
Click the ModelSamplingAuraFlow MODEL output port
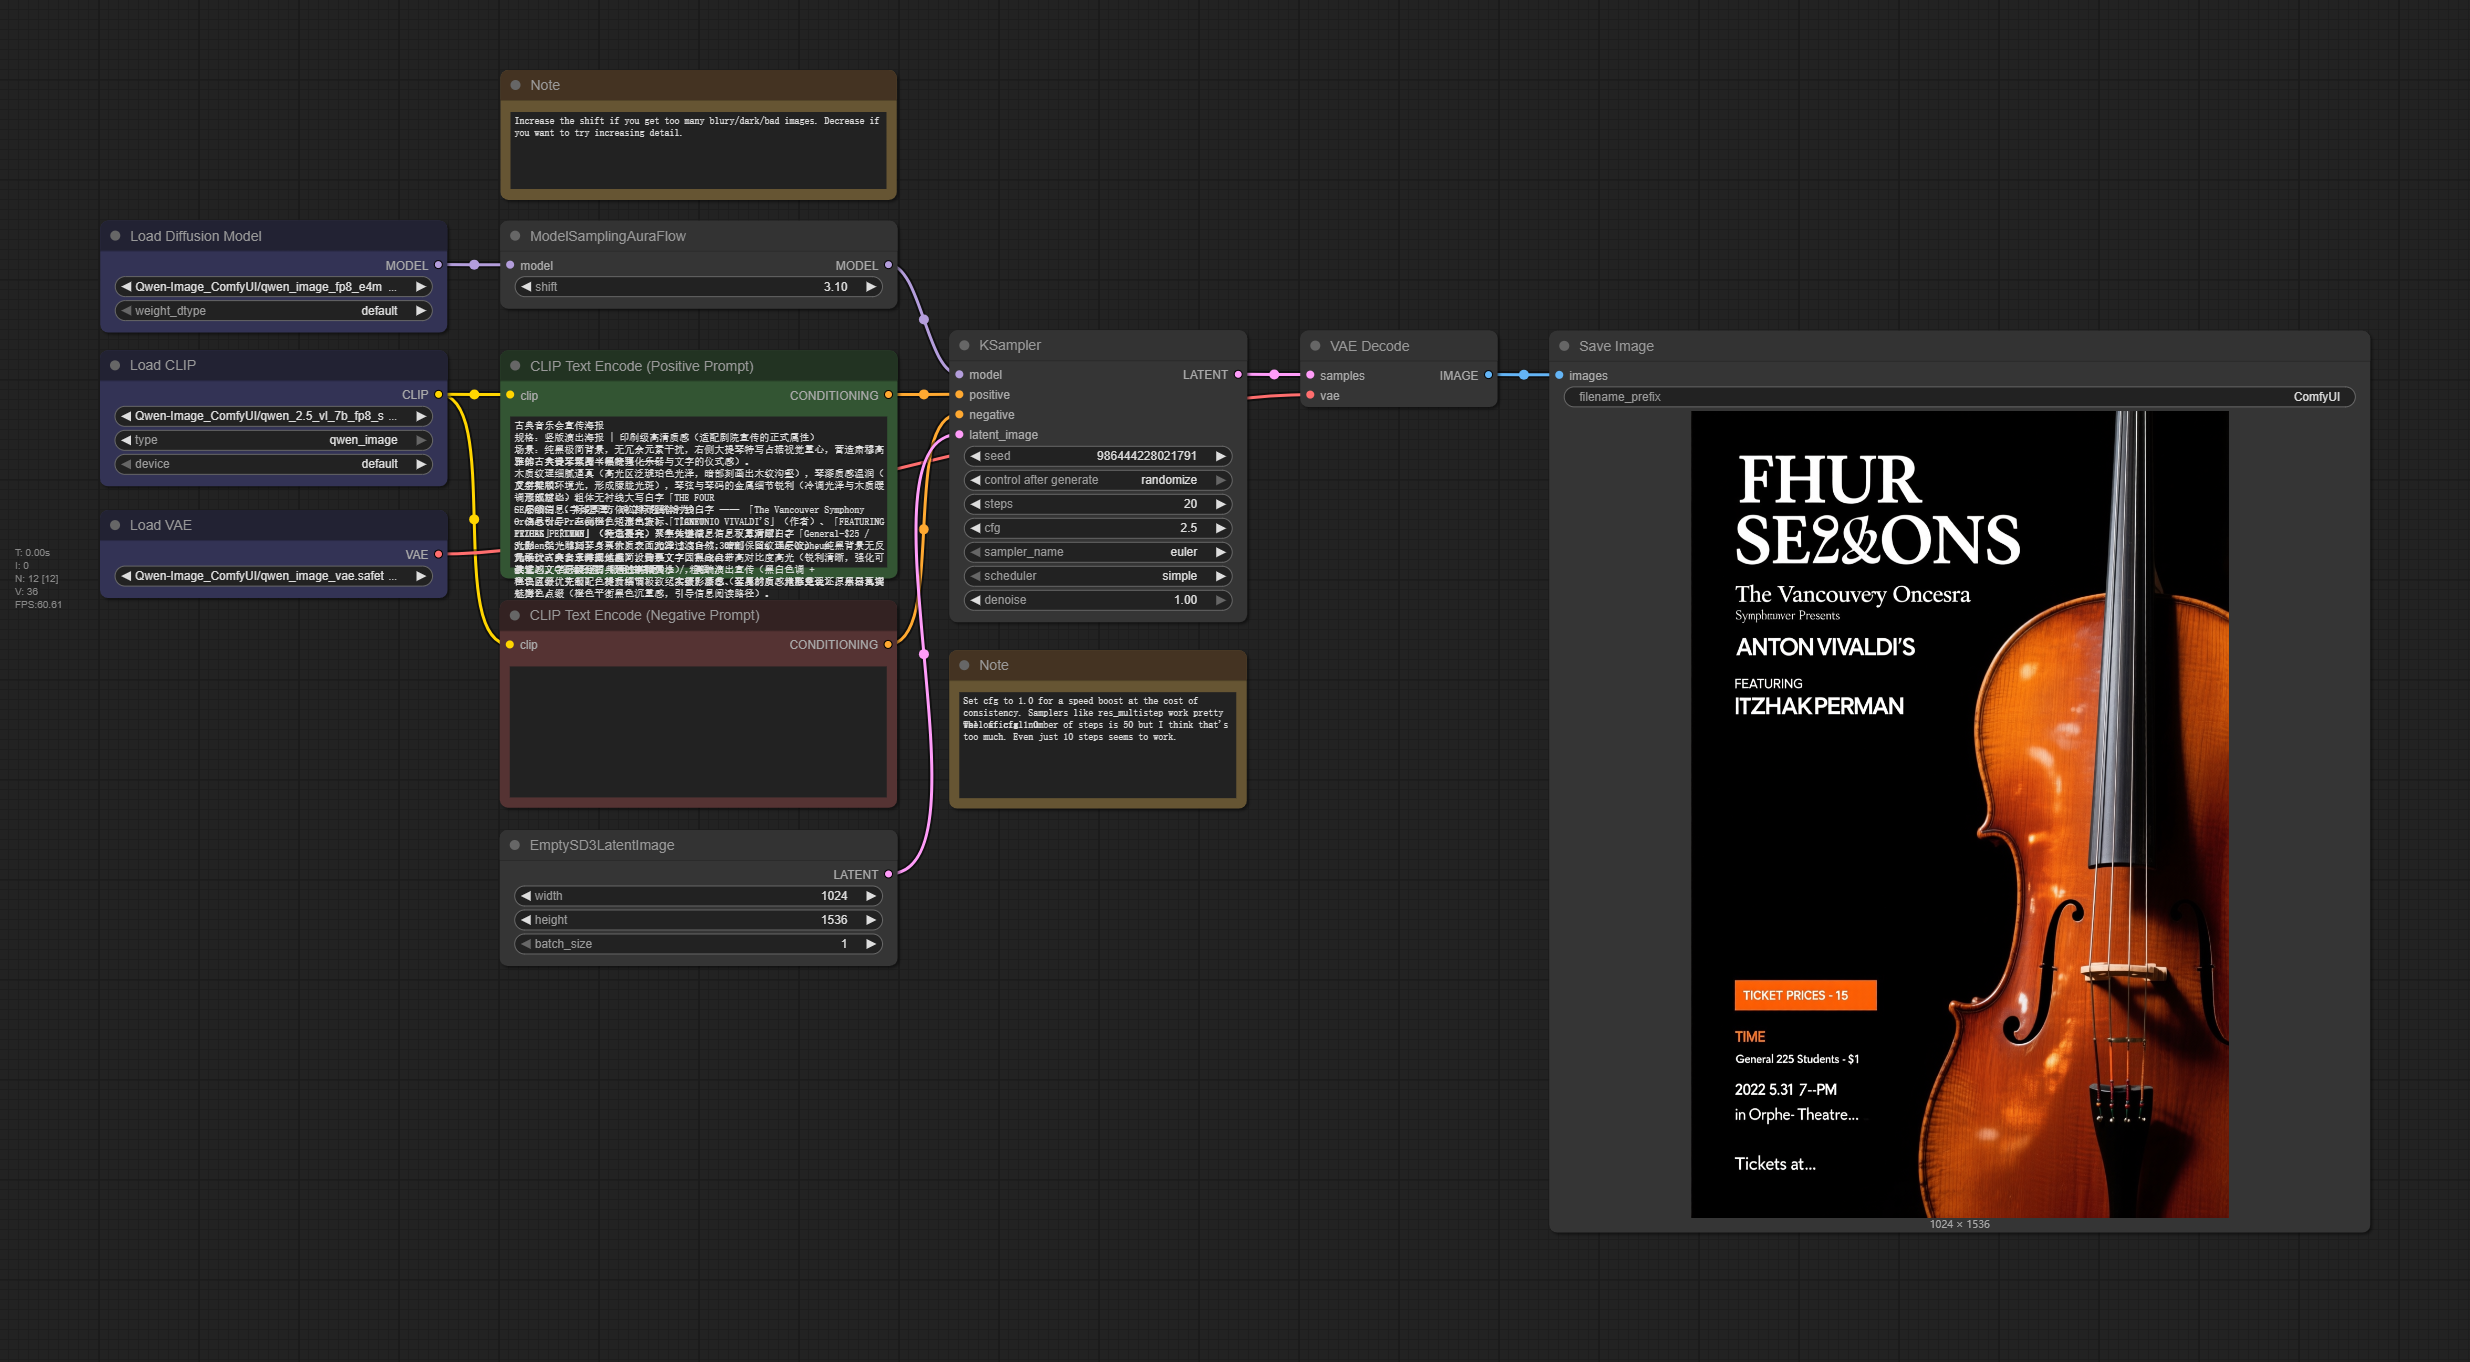pos(888,265)
